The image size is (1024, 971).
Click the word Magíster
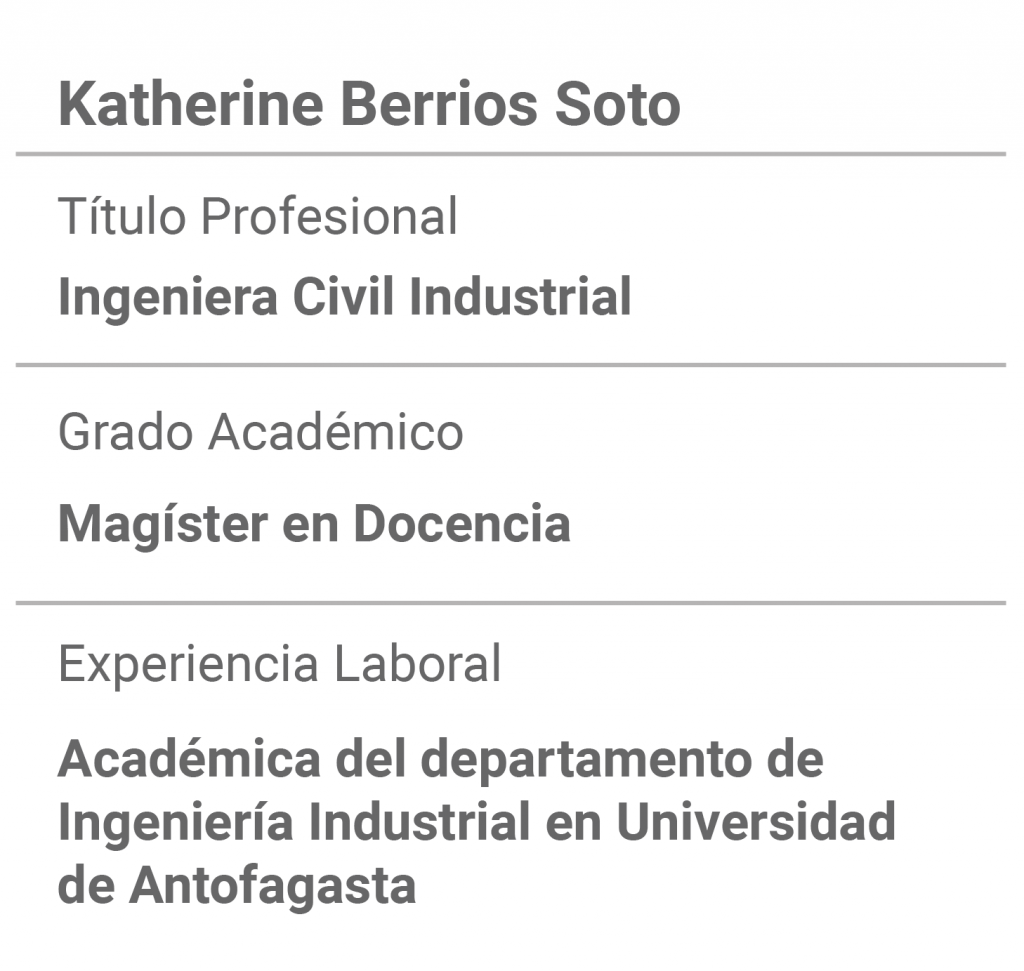[x=163, y=524]
